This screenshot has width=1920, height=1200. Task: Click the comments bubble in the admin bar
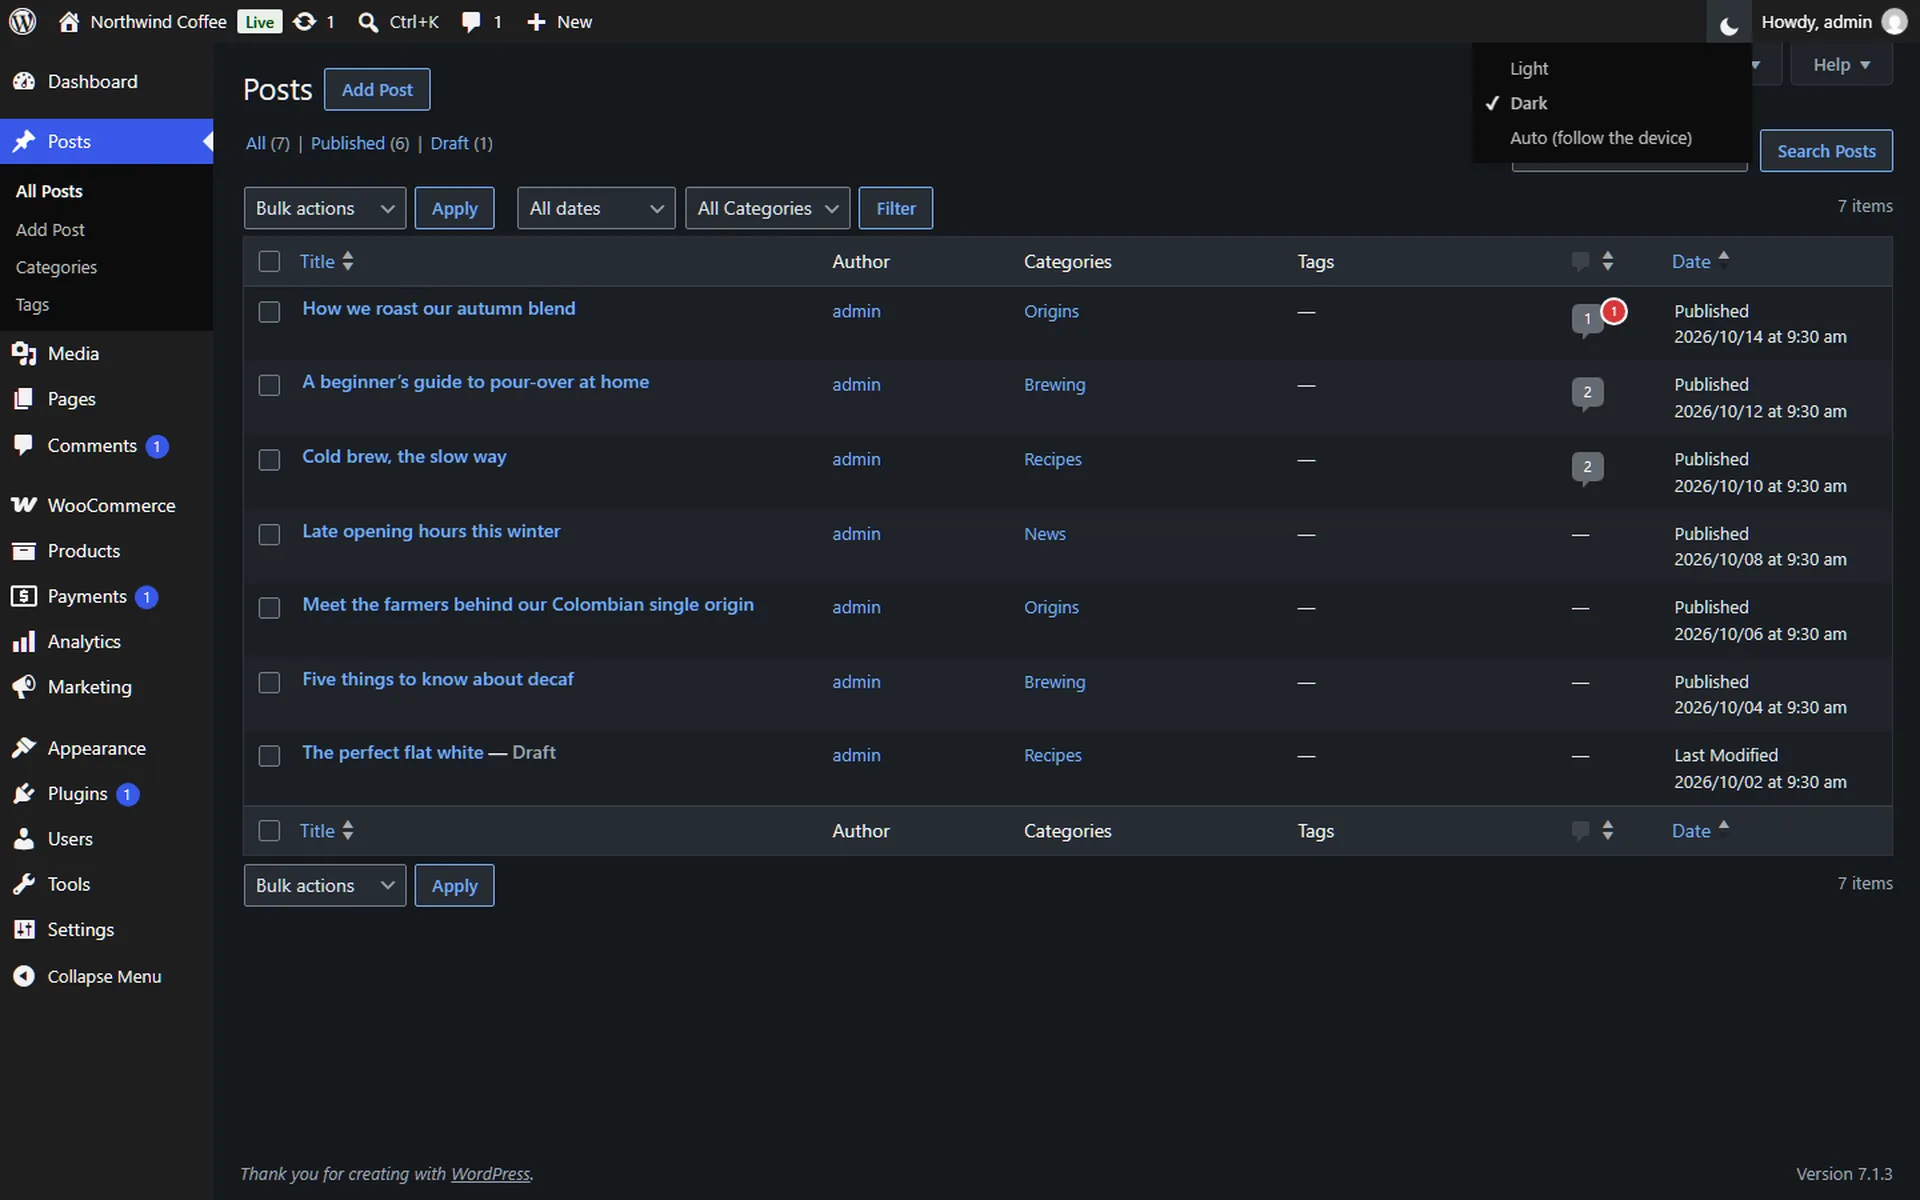pyautogui.click(x=471, y=22)
